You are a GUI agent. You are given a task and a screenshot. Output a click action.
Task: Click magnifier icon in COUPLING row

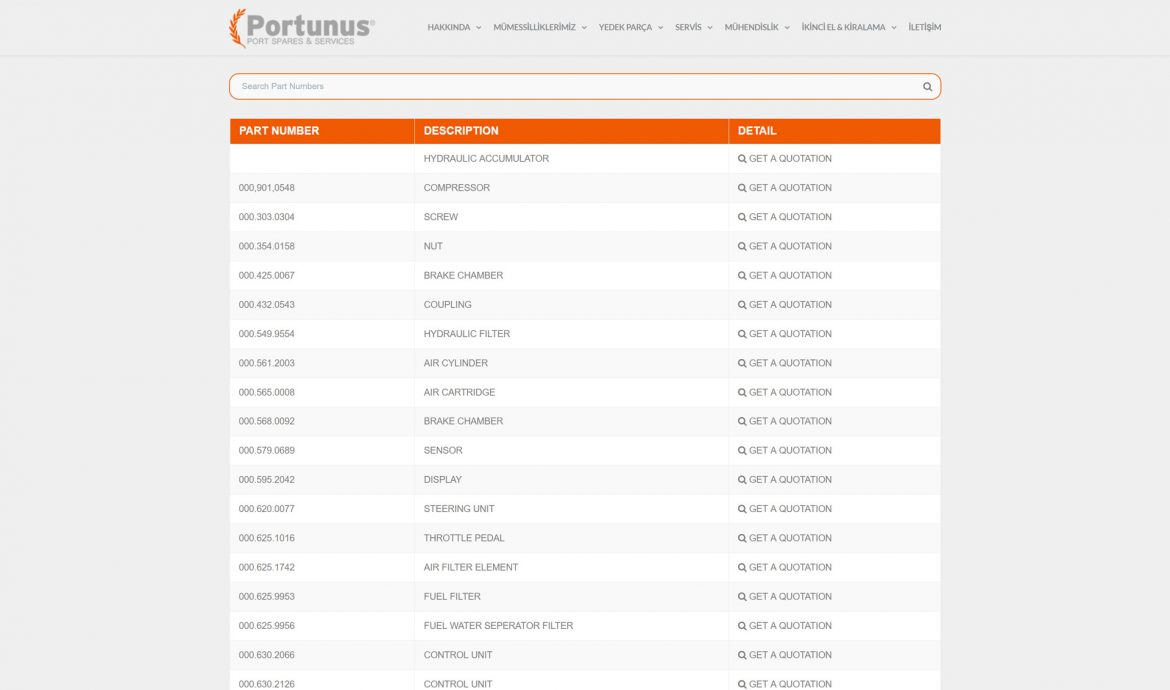[x=742, y=305]
